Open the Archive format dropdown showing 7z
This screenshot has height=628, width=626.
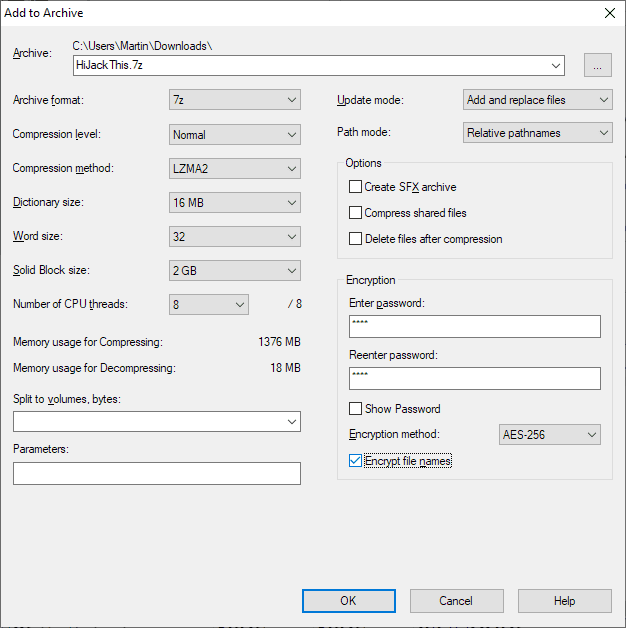point(235,100)
